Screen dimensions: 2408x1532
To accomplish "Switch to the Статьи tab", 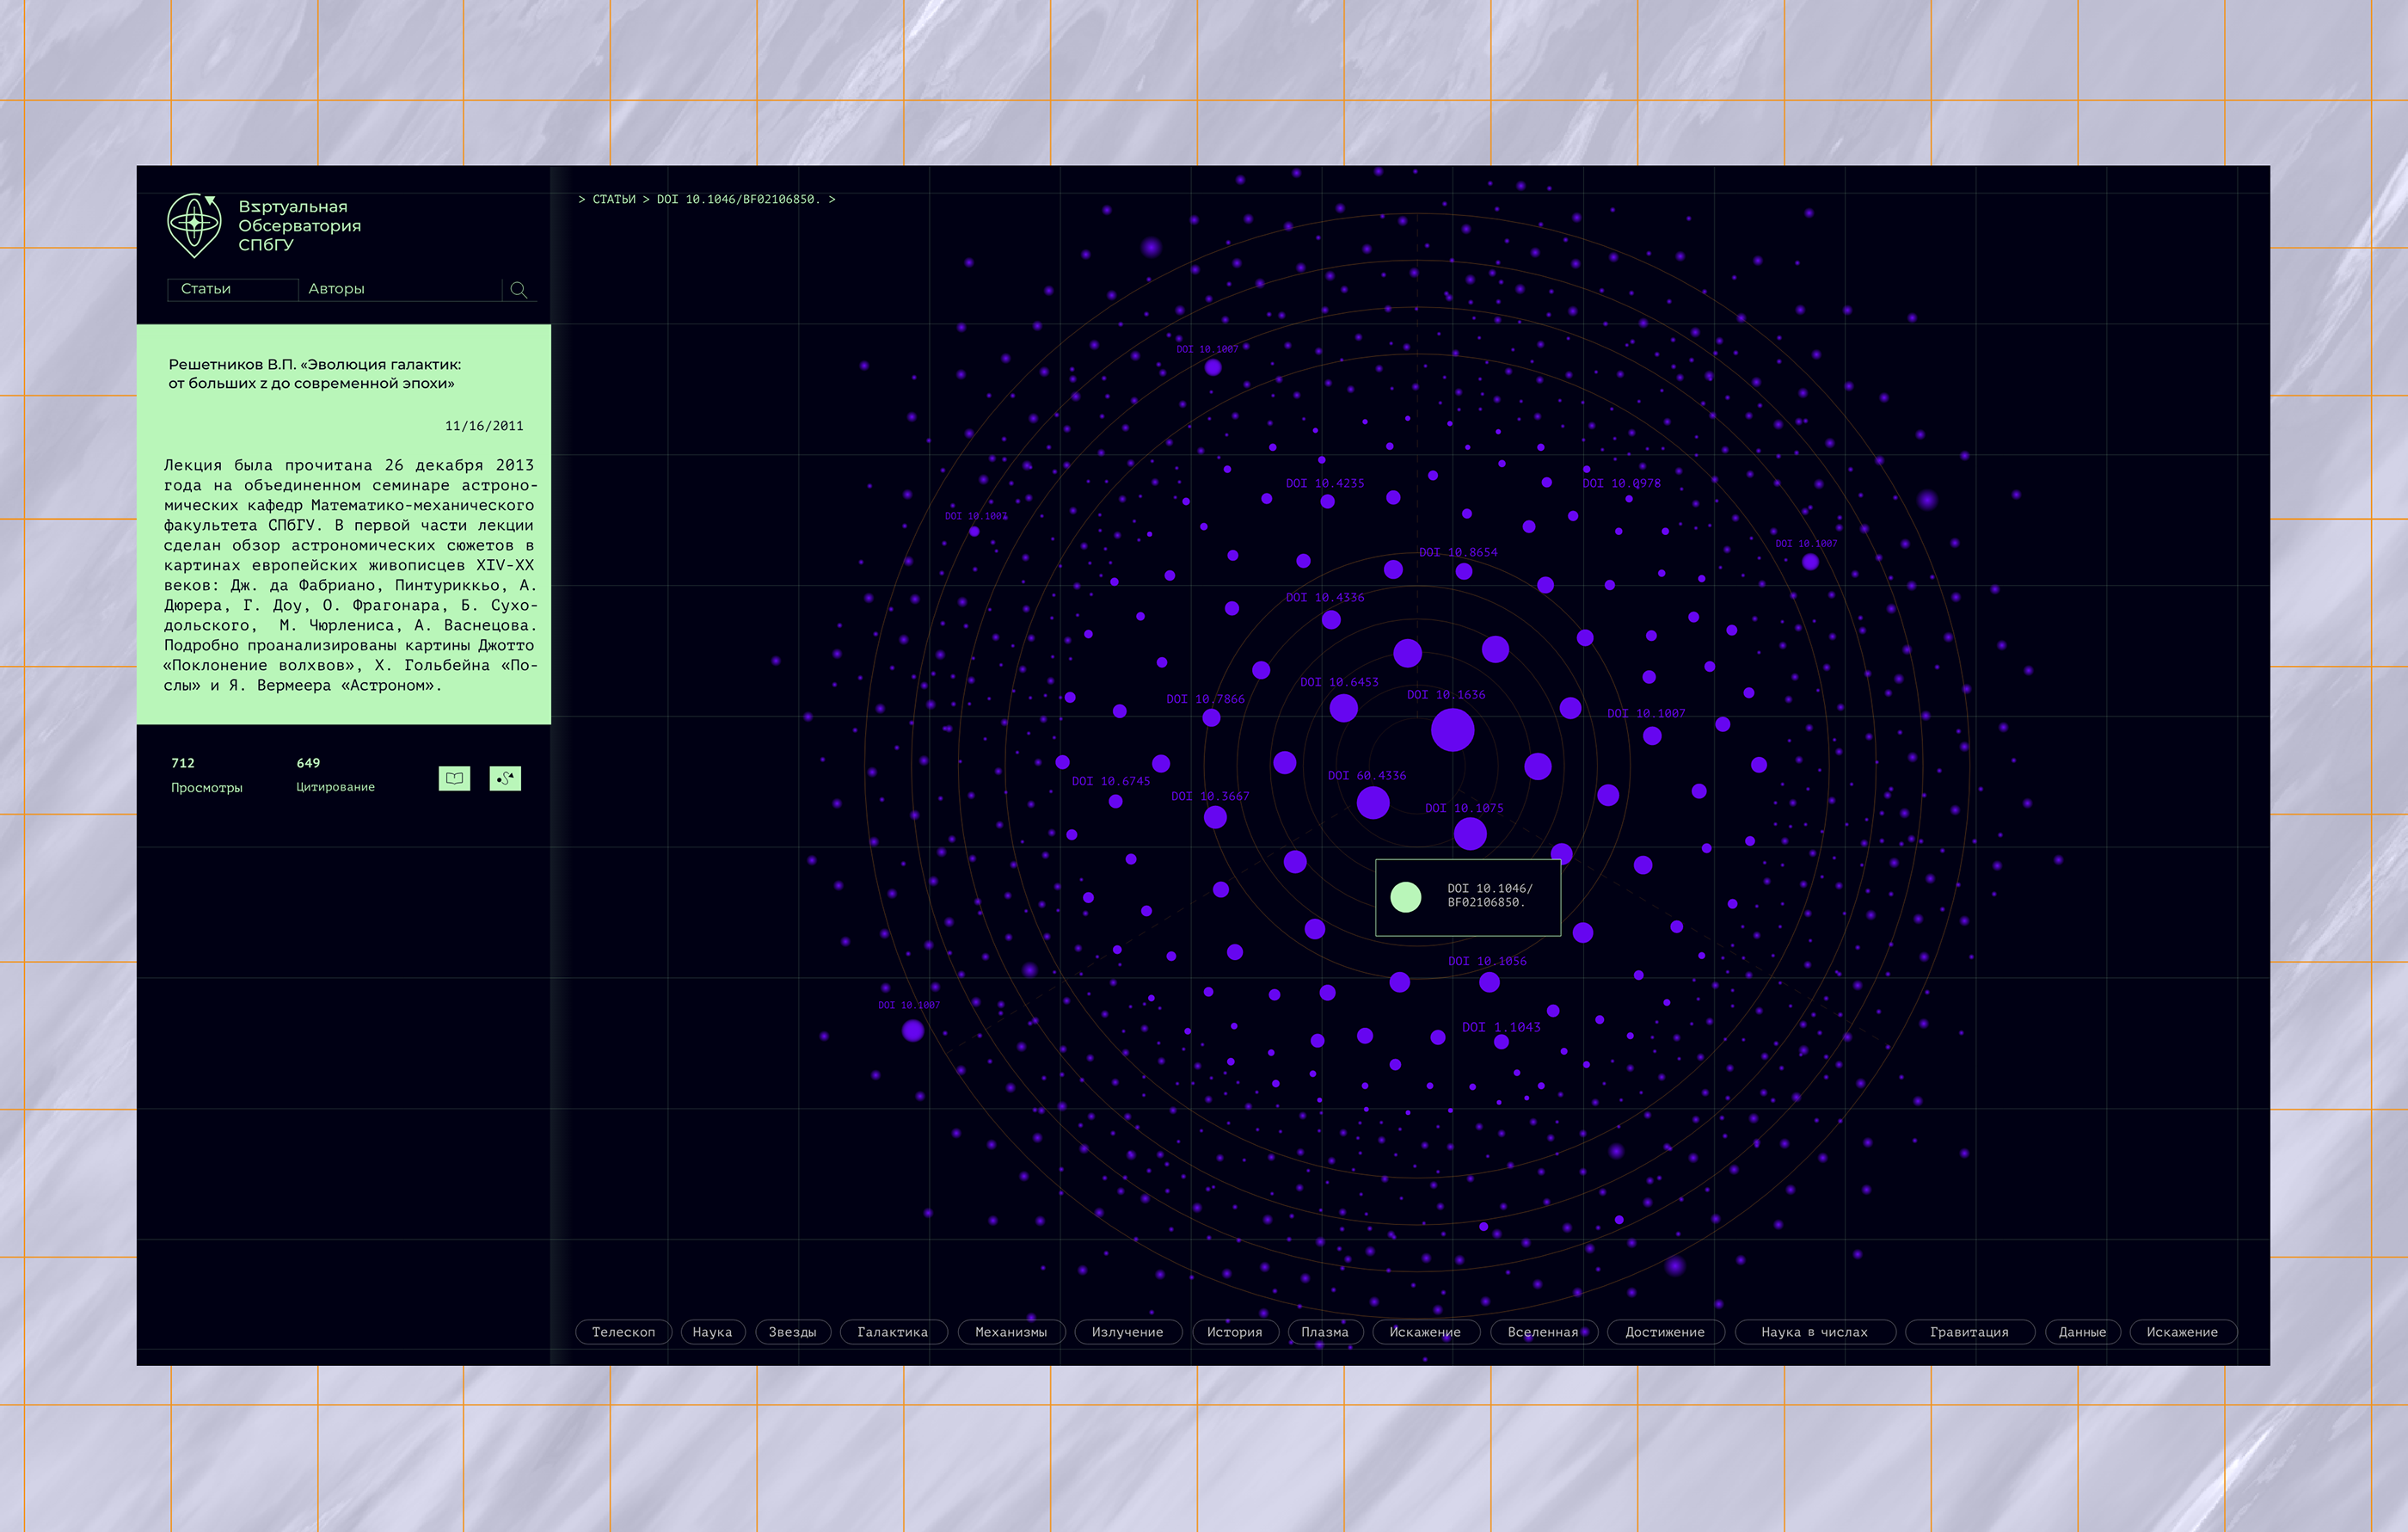I will point(206,289).
